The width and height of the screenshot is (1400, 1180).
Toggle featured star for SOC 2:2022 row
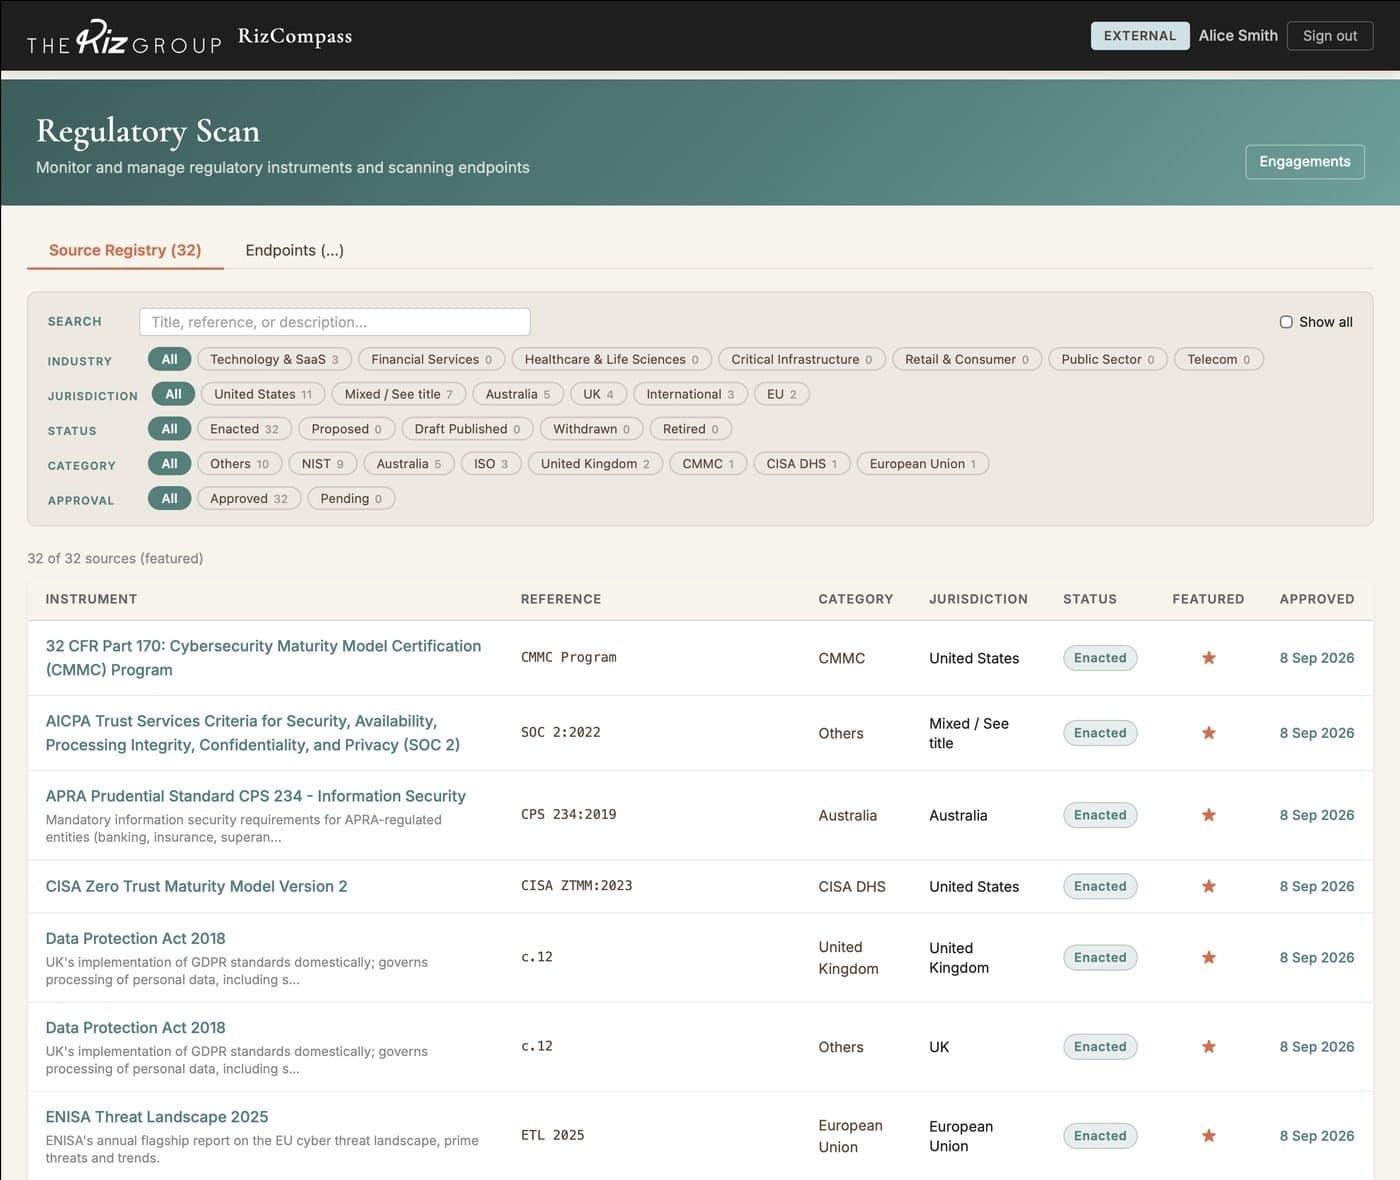click(x=1208, y=733)
